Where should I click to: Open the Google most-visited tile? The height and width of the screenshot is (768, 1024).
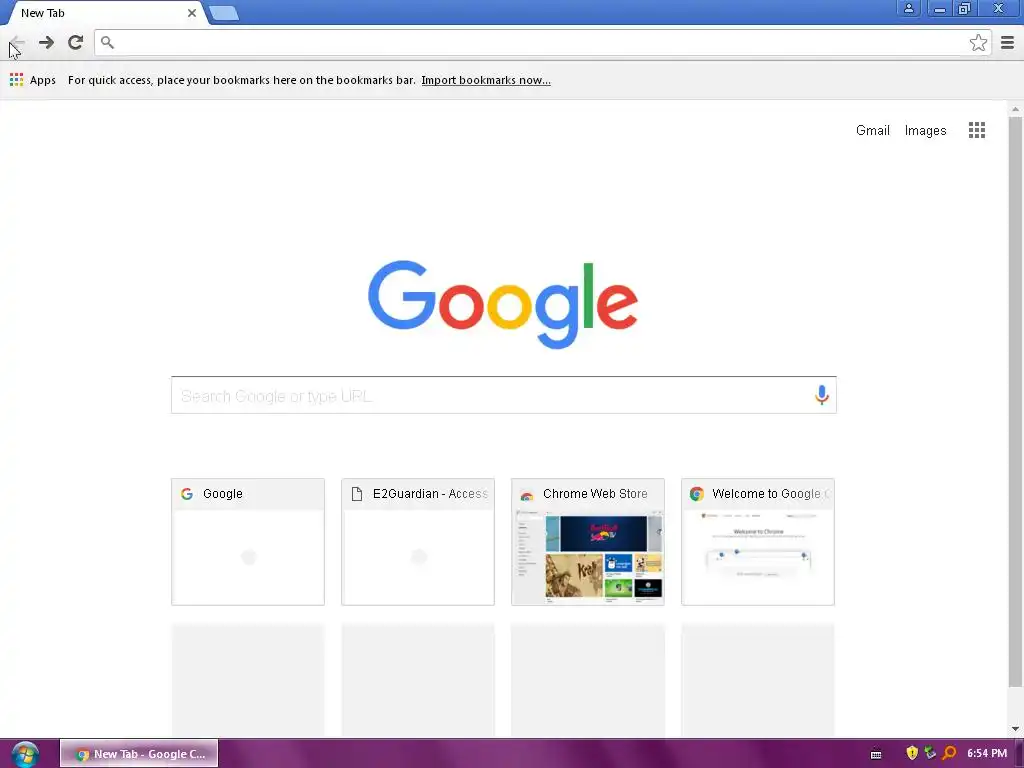click(248, 542)
